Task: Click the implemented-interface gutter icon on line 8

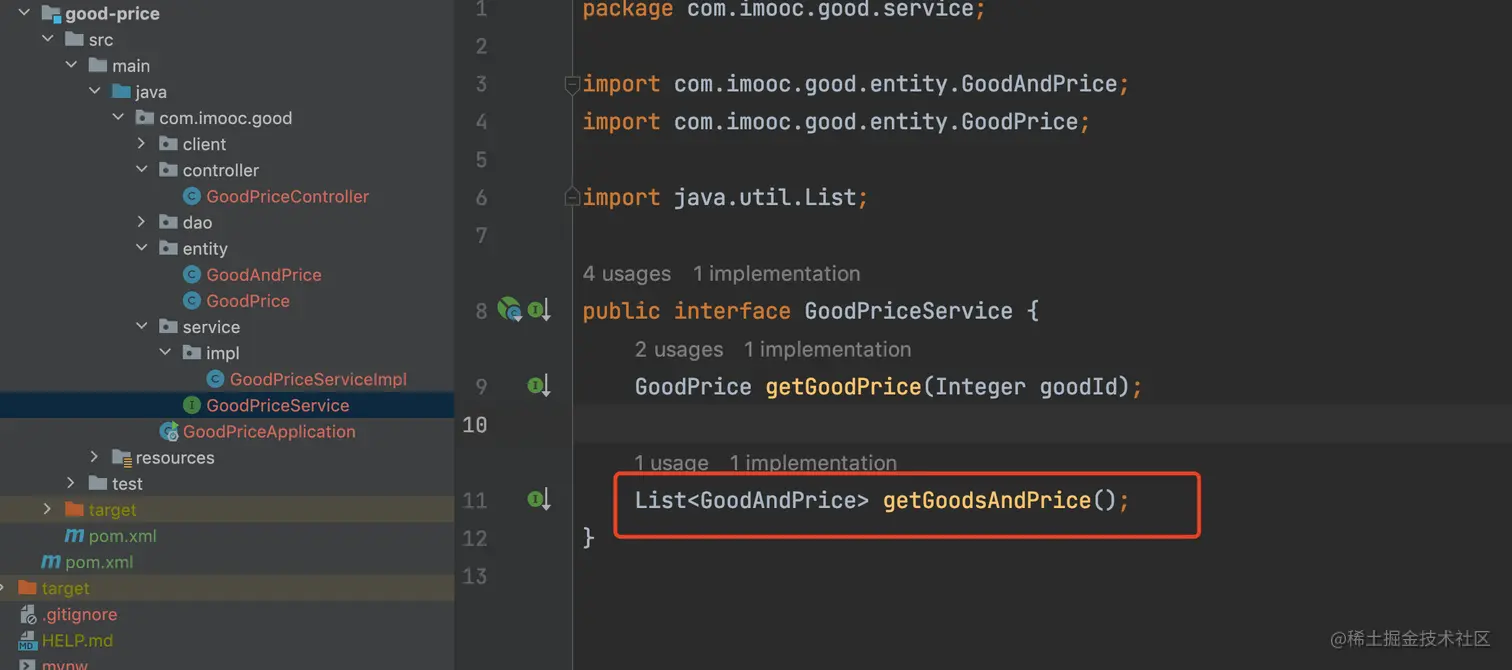Action: point(539,310)
